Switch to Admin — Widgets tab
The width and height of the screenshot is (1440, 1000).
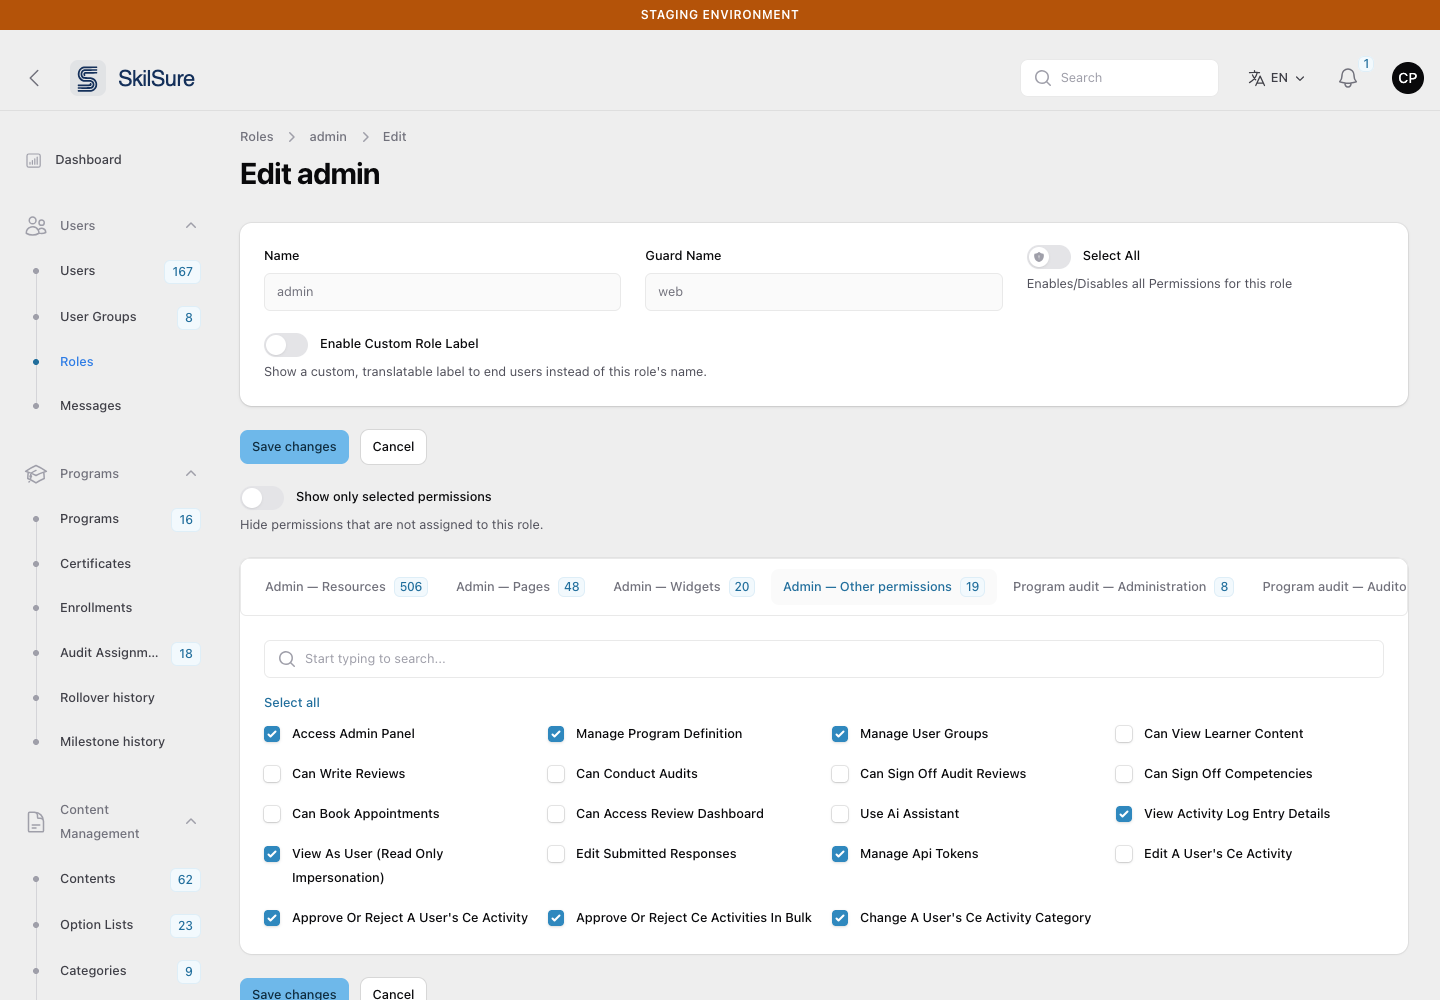point(684,587)
